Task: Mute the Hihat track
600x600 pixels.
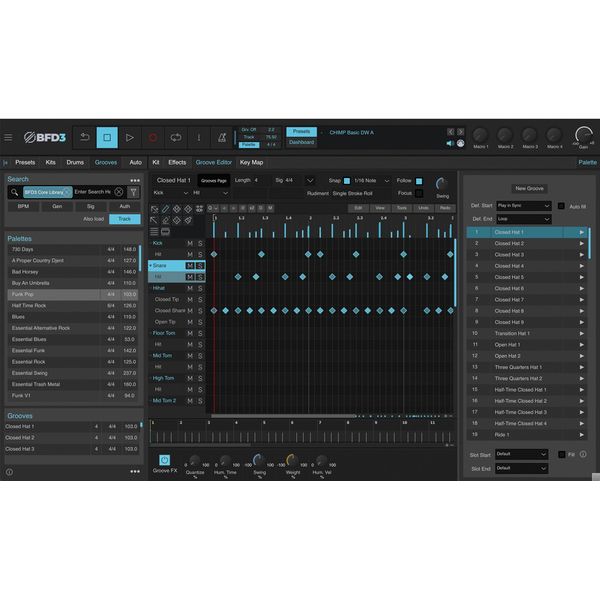Action: point(190,288)
